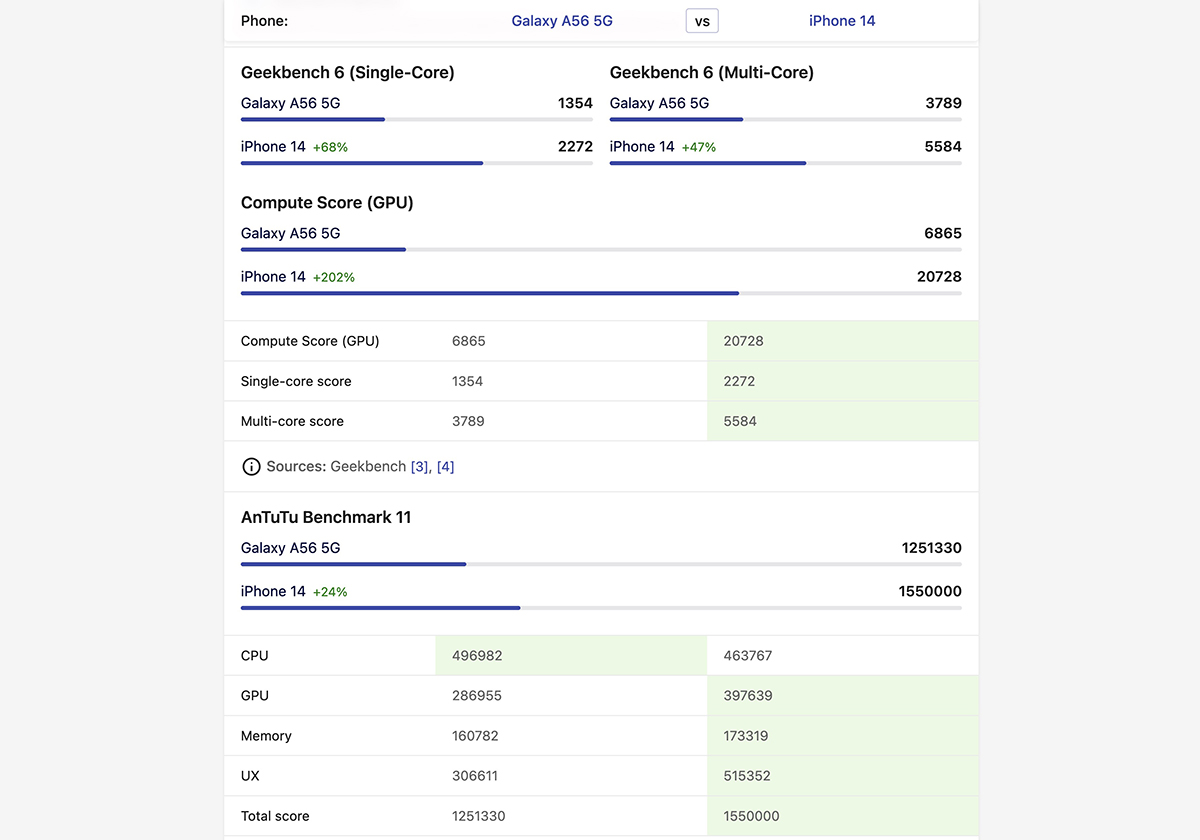Click the Total score row label
This screenshot has height=840, width=1200.
[x=275, y=816]
